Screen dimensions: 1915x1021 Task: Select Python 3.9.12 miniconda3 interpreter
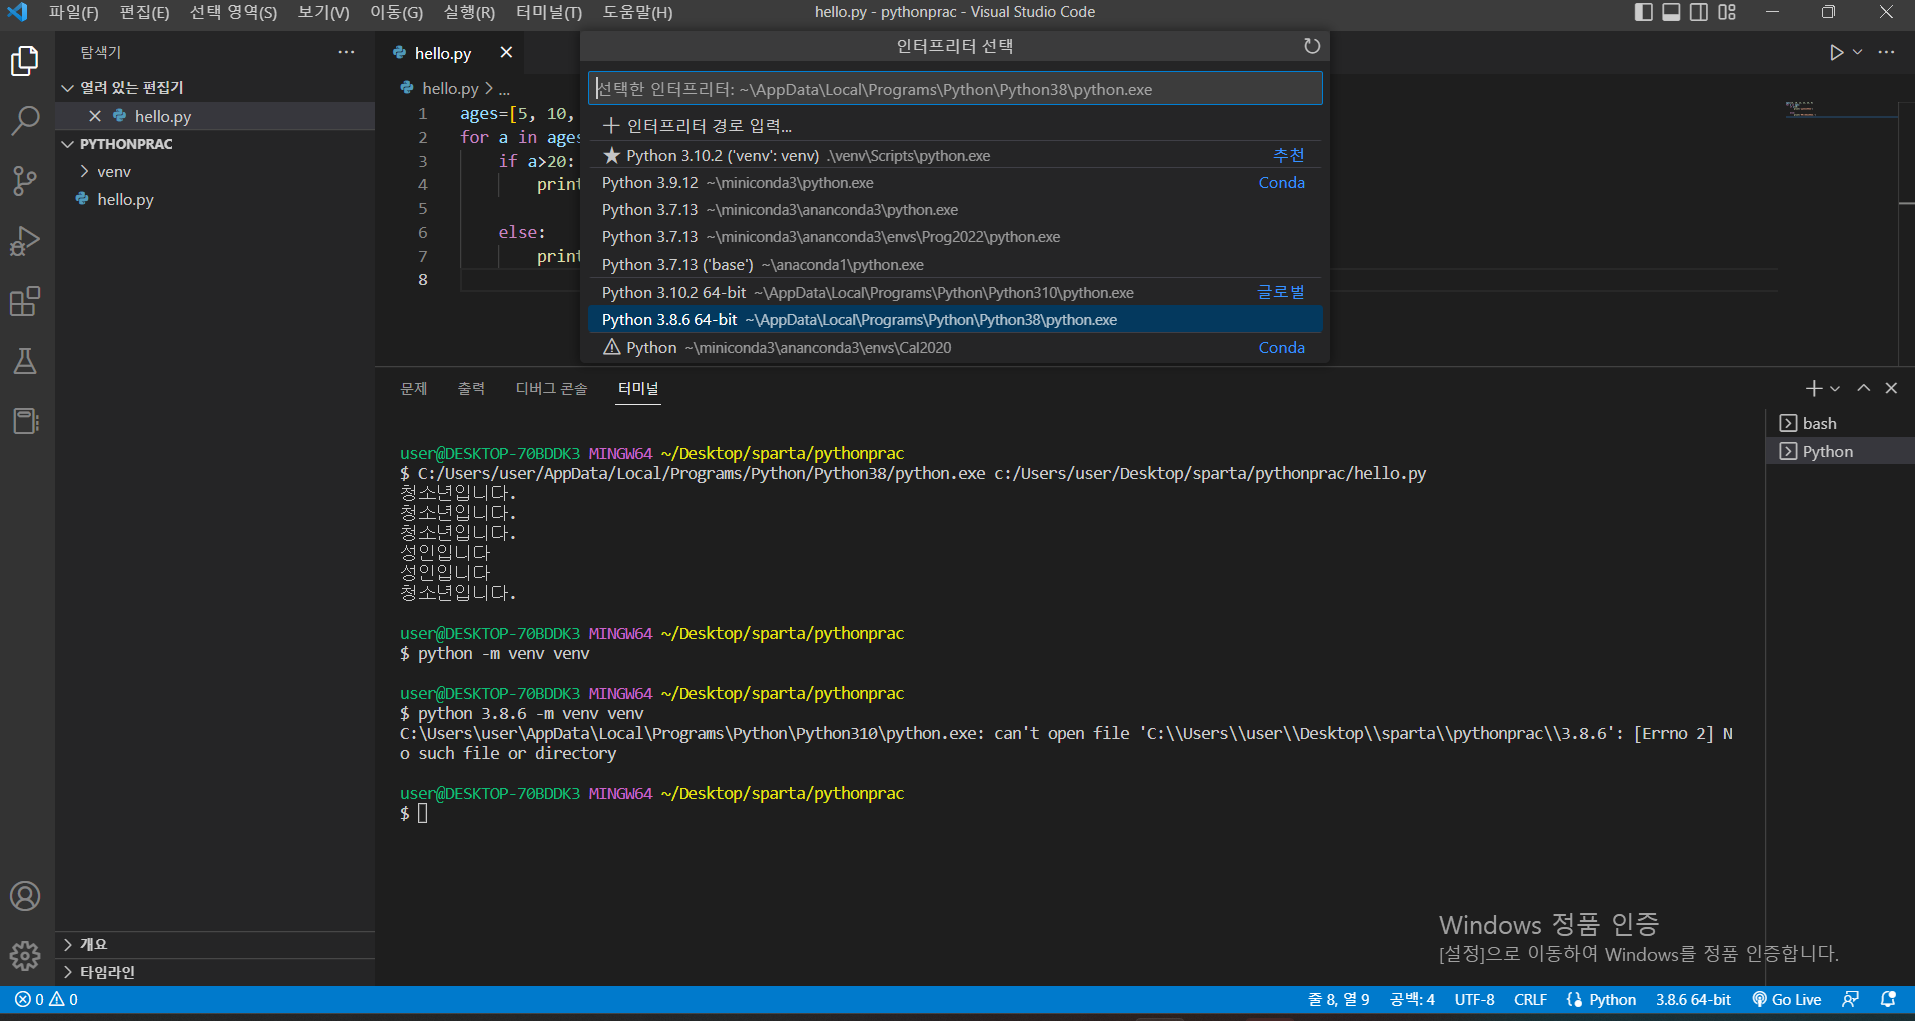tap(955, 182)
